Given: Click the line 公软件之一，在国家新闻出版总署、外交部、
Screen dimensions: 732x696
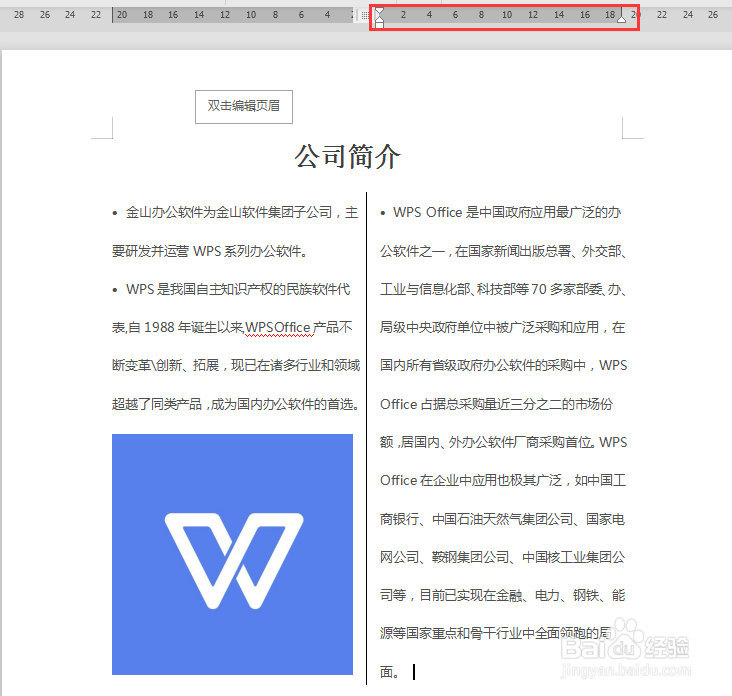Looking at the screenshot, I should coord(503,251).
